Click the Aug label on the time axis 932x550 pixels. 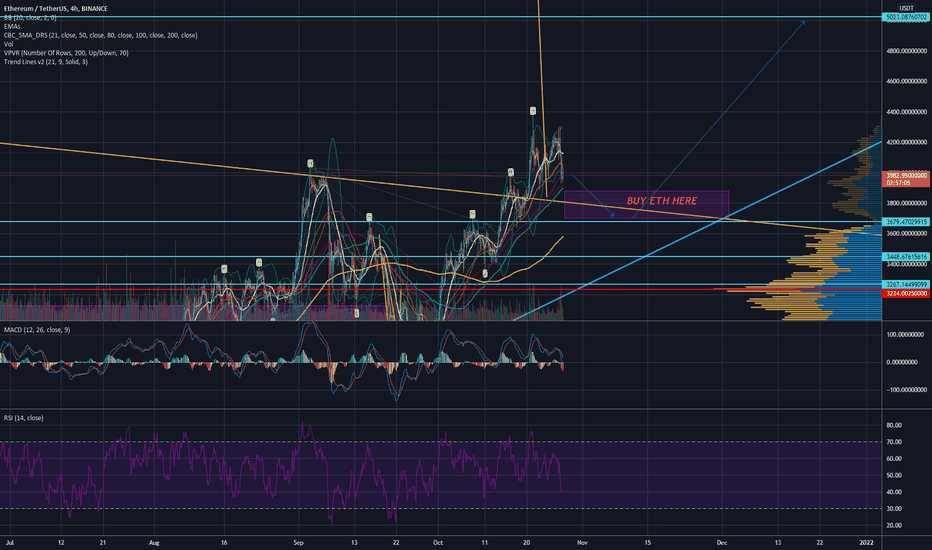tap(155, 542)
